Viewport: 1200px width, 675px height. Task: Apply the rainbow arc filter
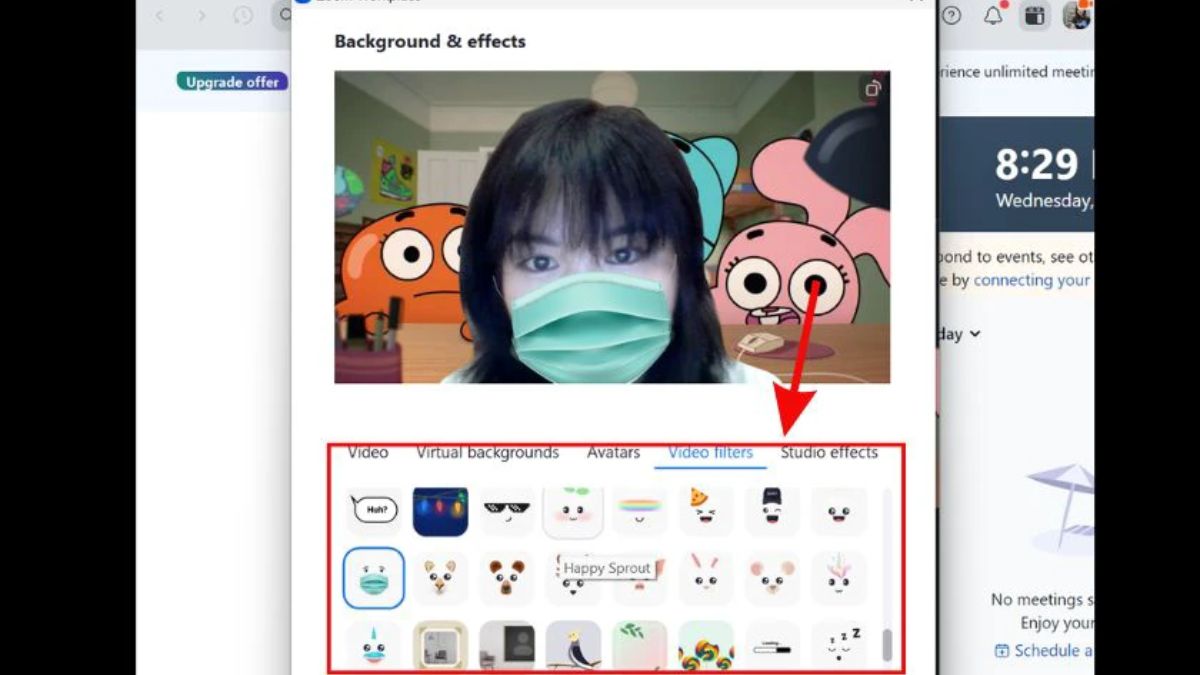(639, 509)
